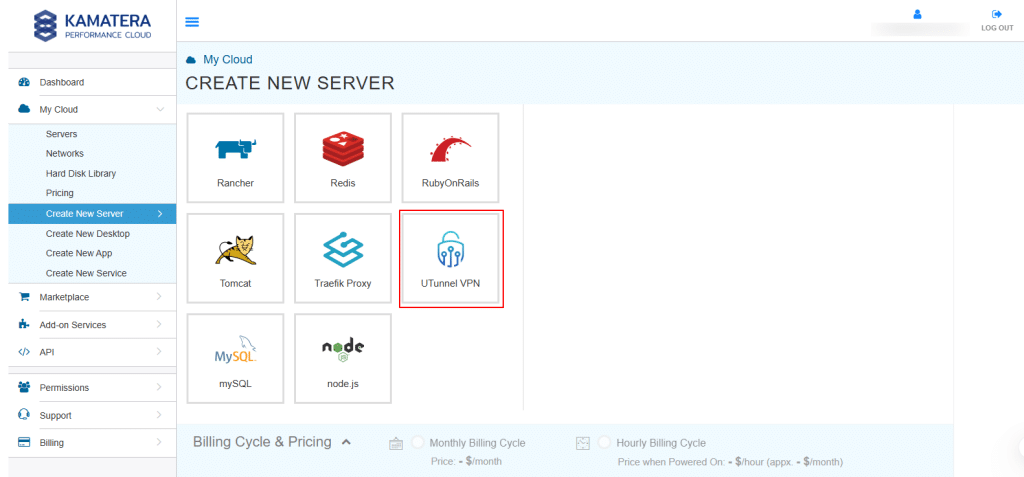1024x477 pixels.
Task: Click the monthly billing calendar icon
Action: coord(396,444)
